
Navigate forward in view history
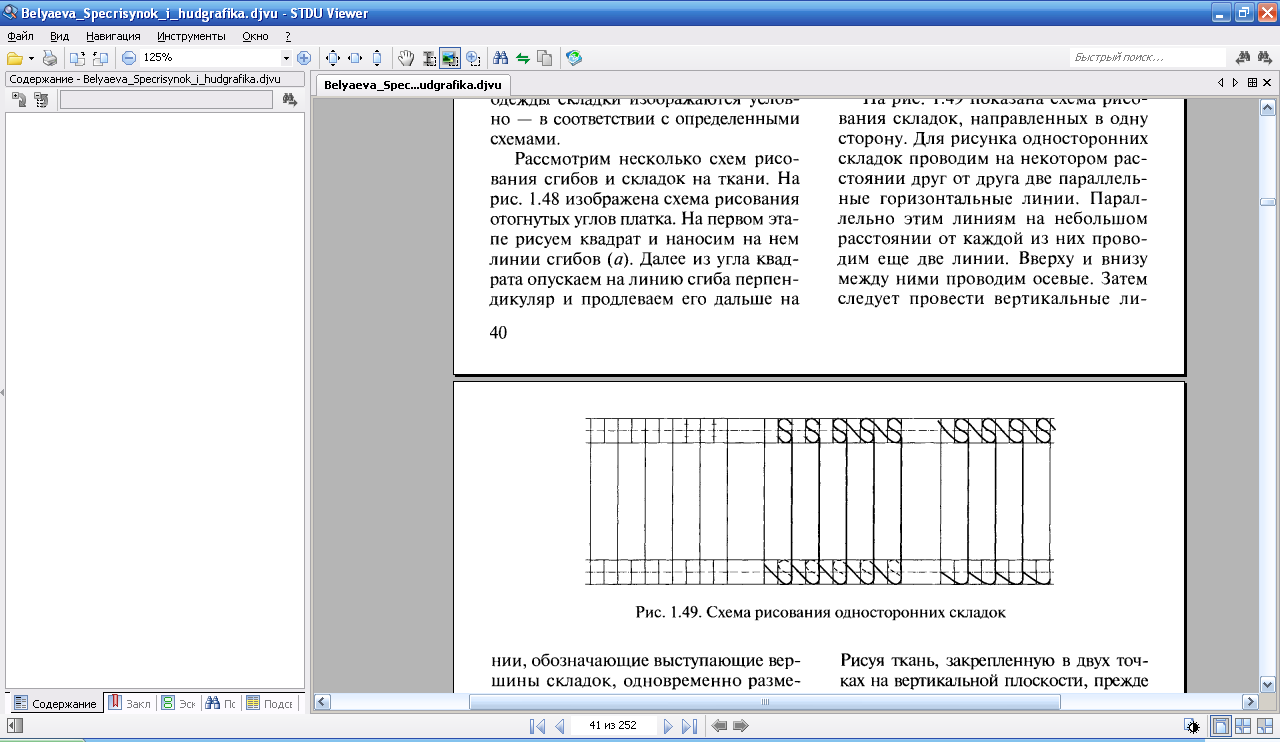[x=741, y=726]
